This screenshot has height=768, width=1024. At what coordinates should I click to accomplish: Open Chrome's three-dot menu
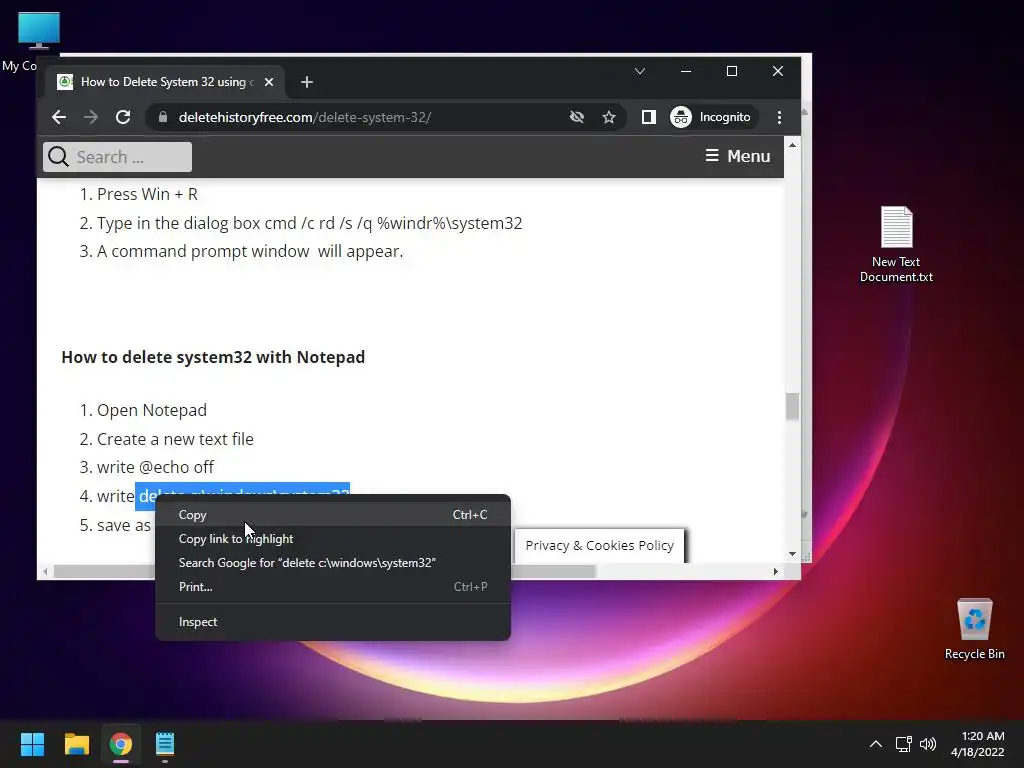(x=779, y=117)
